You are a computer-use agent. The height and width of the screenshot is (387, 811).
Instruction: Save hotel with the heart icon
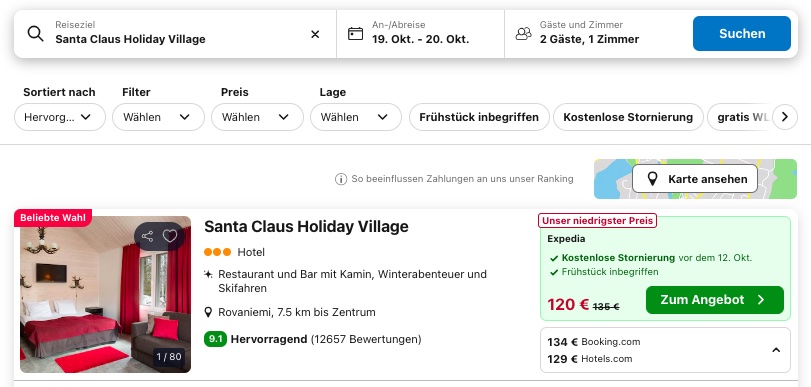tap(170, 236)
